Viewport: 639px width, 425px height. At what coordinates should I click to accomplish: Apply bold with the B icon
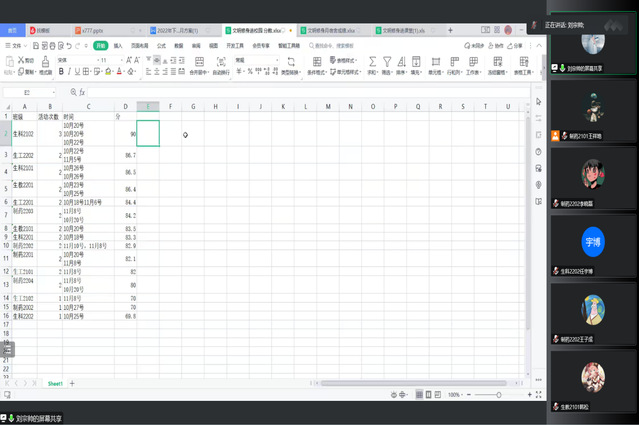pos(59,72)
